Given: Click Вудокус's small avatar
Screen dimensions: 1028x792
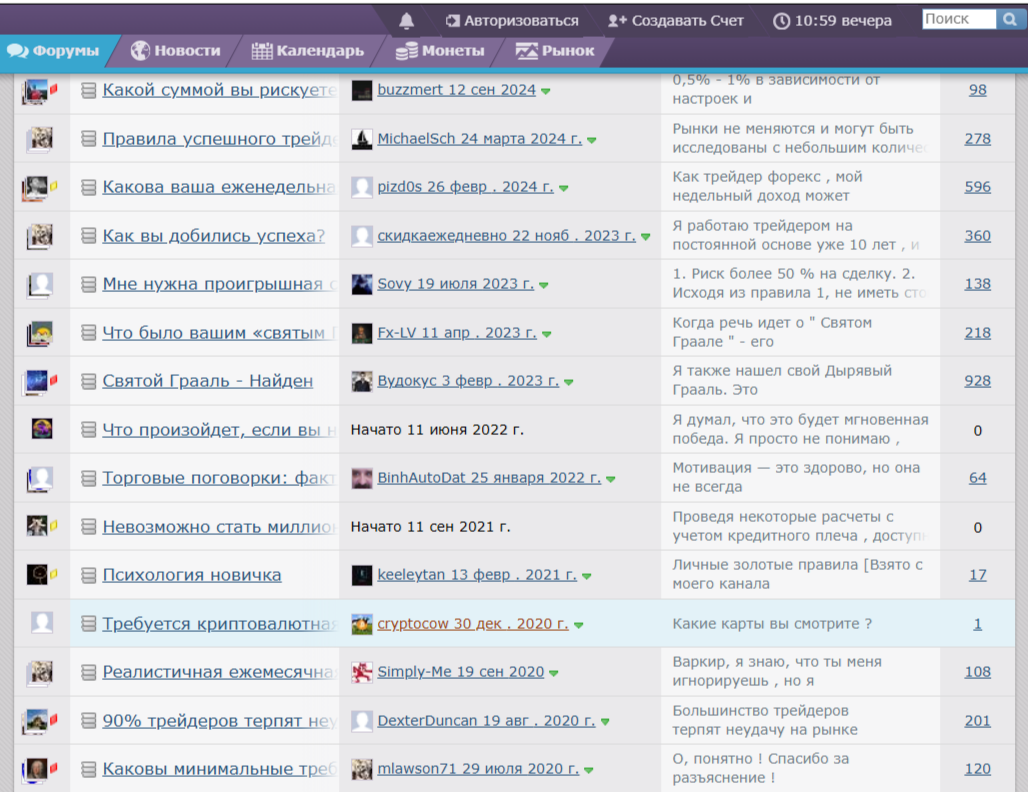Looking at the screenshot, I should pyautogui.click(x=362, y=381).
